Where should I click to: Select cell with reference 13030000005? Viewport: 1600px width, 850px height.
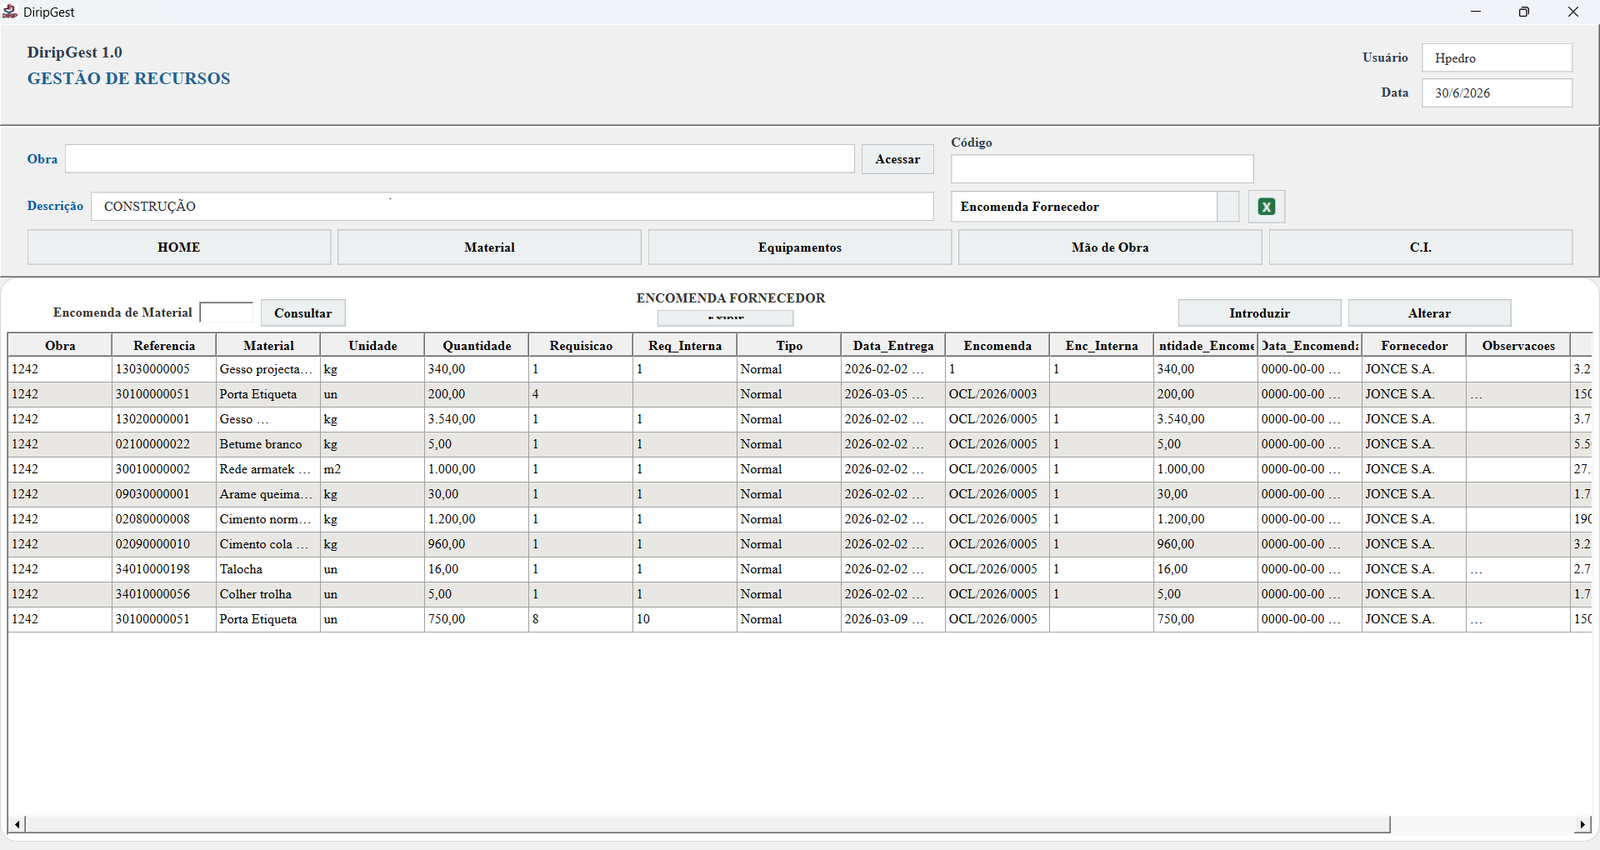tap(164, 369)
